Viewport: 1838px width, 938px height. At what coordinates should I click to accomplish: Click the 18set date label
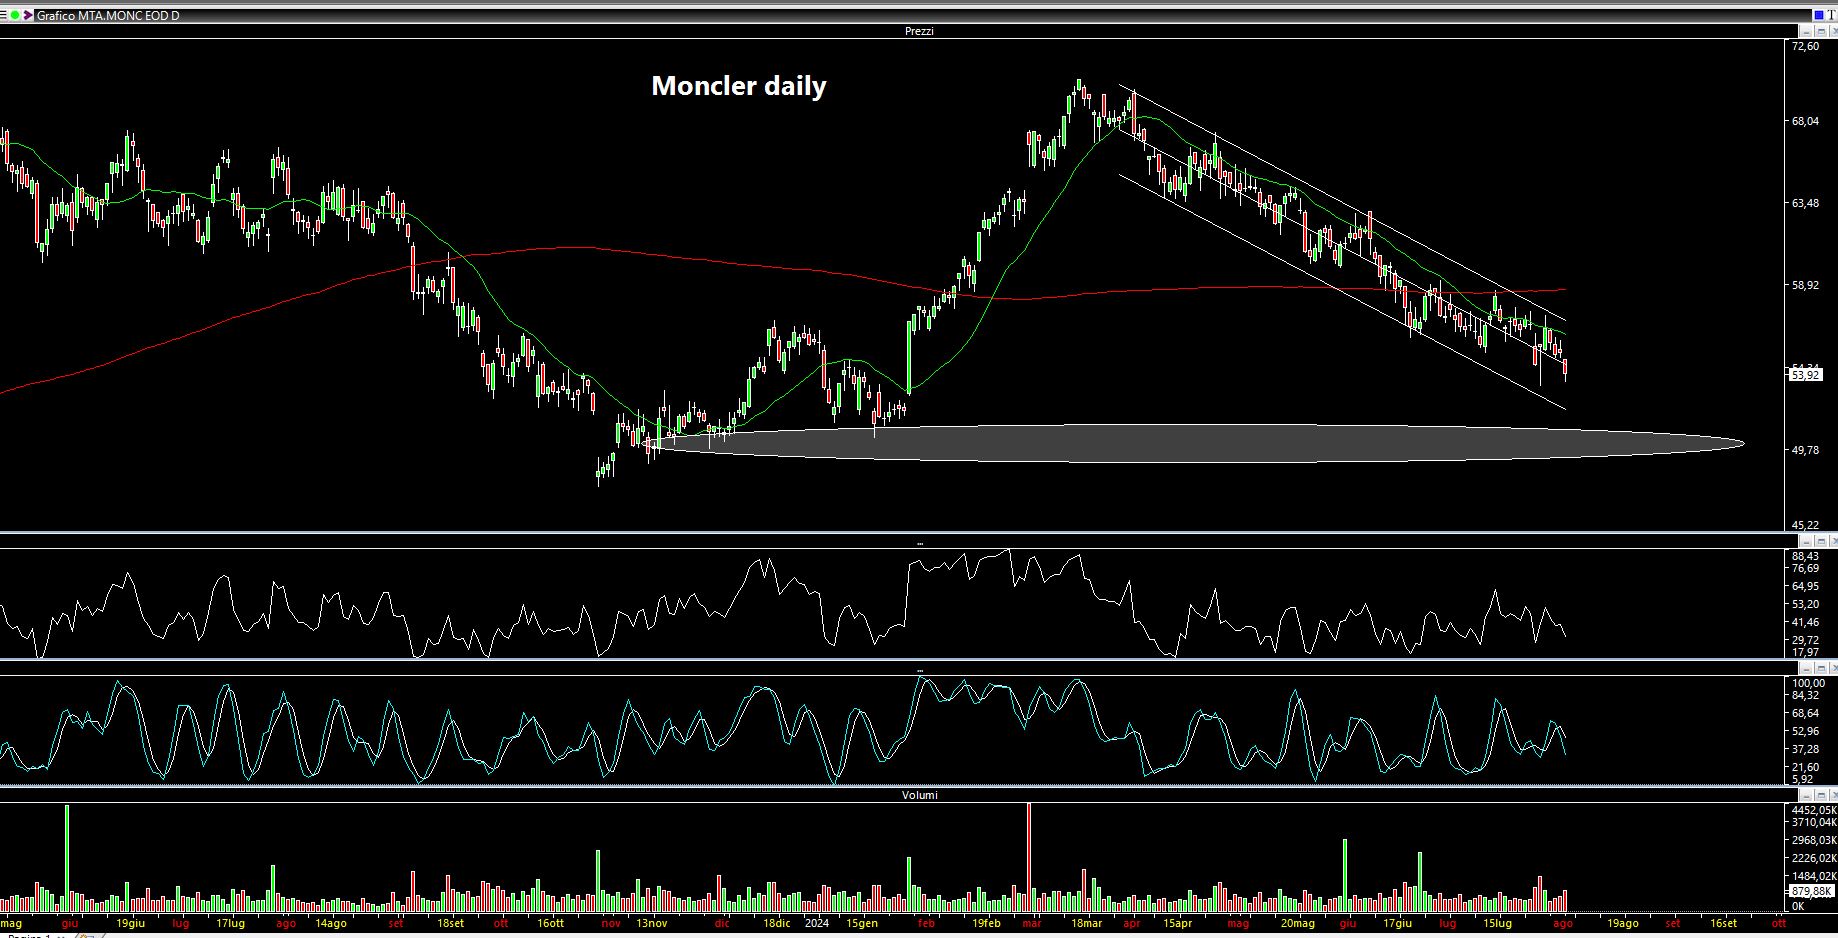click(x=450, y=923)
